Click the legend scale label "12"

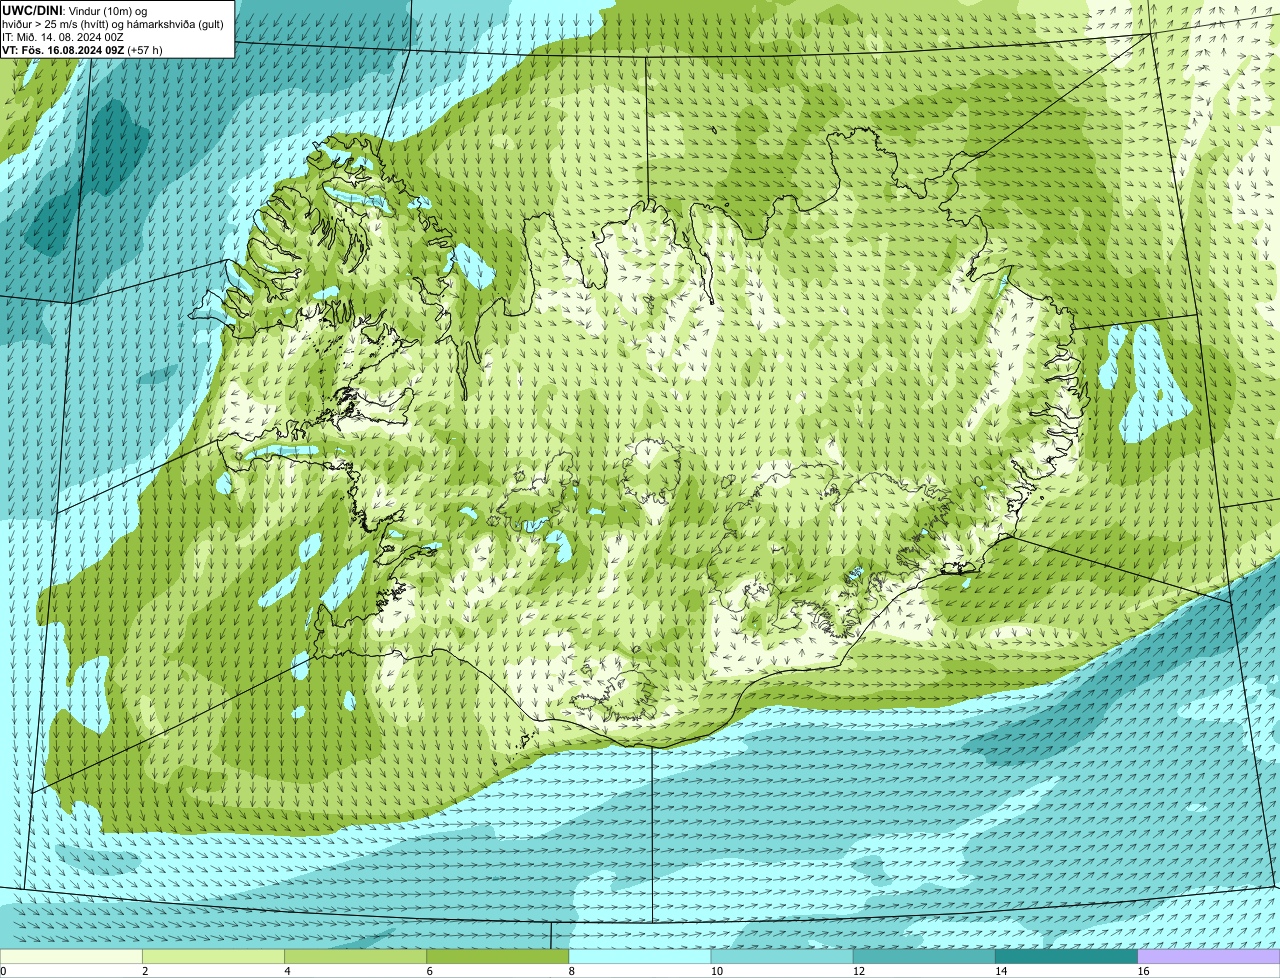pyautogui.click(x=859, y=971)
